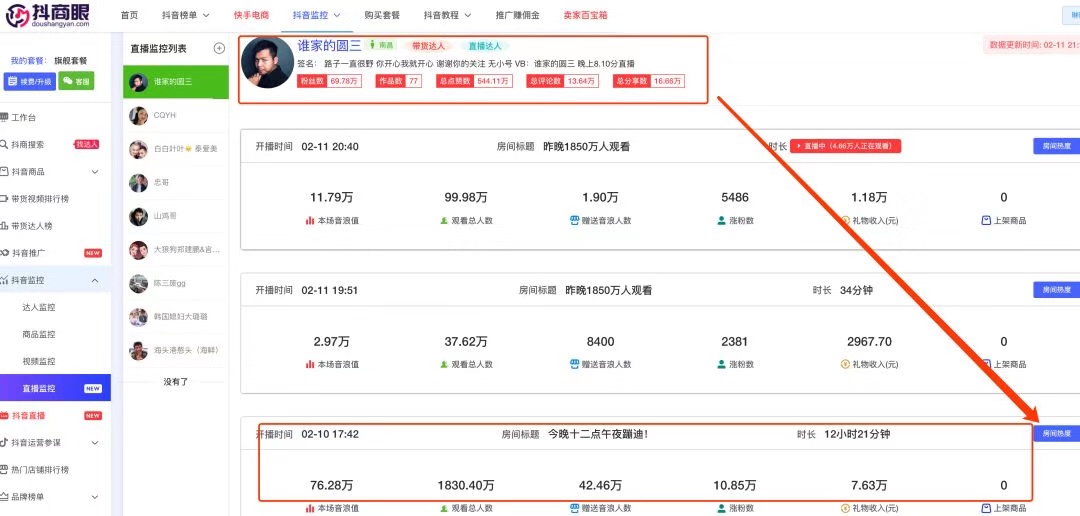Screen dimensions: 1080x516
Task: Click the 韩国媳妇大璐璐 avatar
Action: coord(138,317)
